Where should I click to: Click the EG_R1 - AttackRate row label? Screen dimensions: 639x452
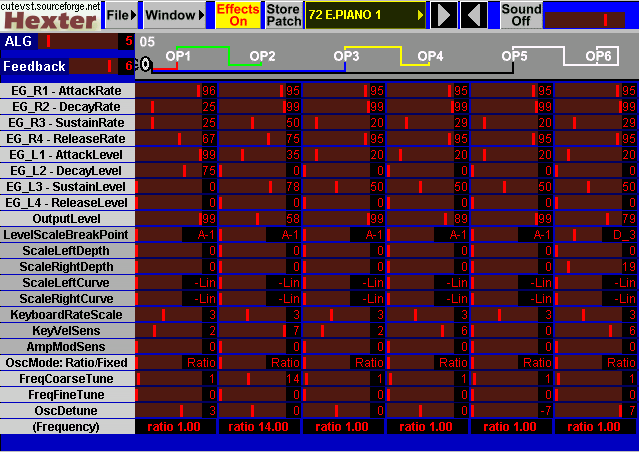click(x=67, y=90)
